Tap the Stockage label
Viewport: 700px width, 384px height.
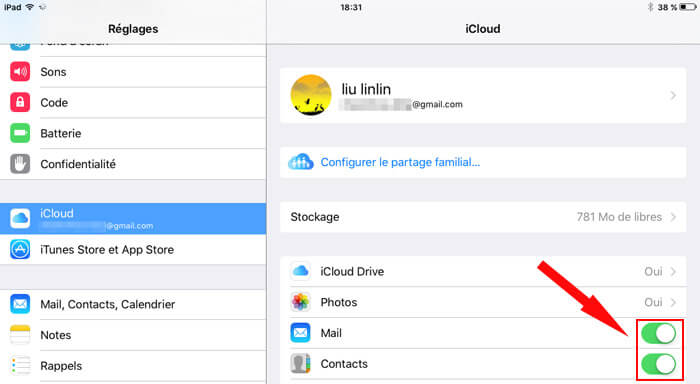(315, 217)
